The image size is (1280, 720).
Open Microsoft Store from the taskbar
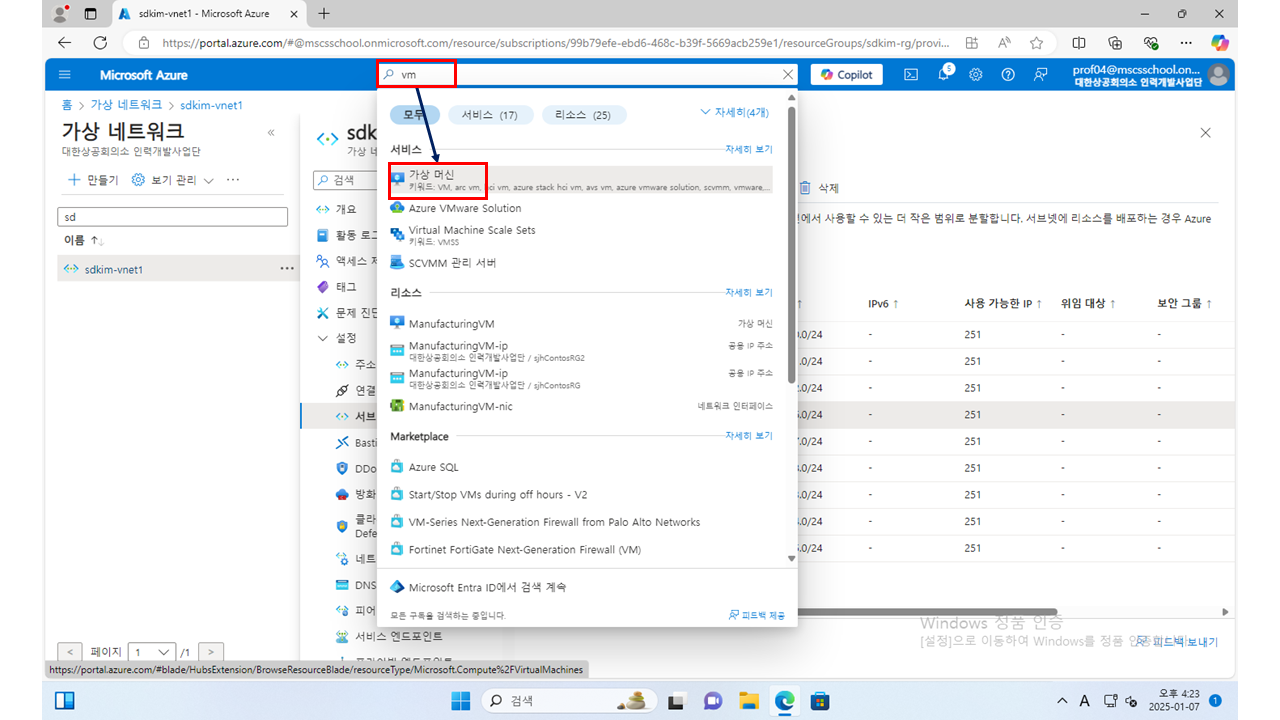(x=820, y=700)
